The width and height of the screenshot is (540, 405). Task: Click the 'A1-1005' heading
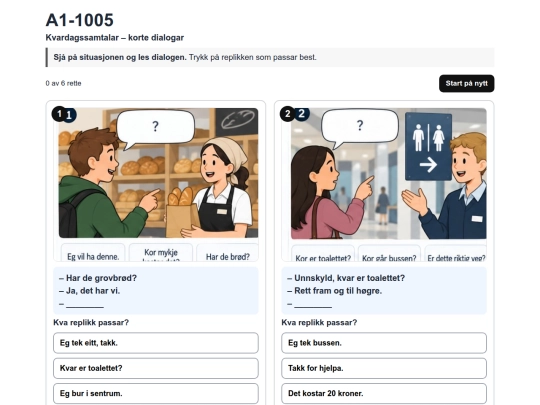80,20
